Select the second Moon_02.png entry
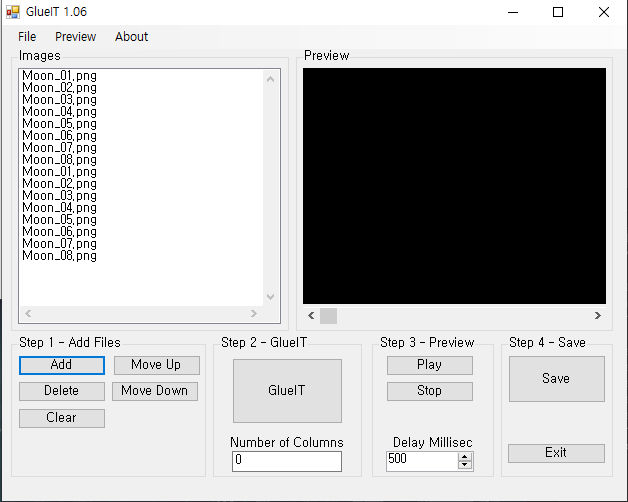The image size is (628, 502). coord(60,184)
